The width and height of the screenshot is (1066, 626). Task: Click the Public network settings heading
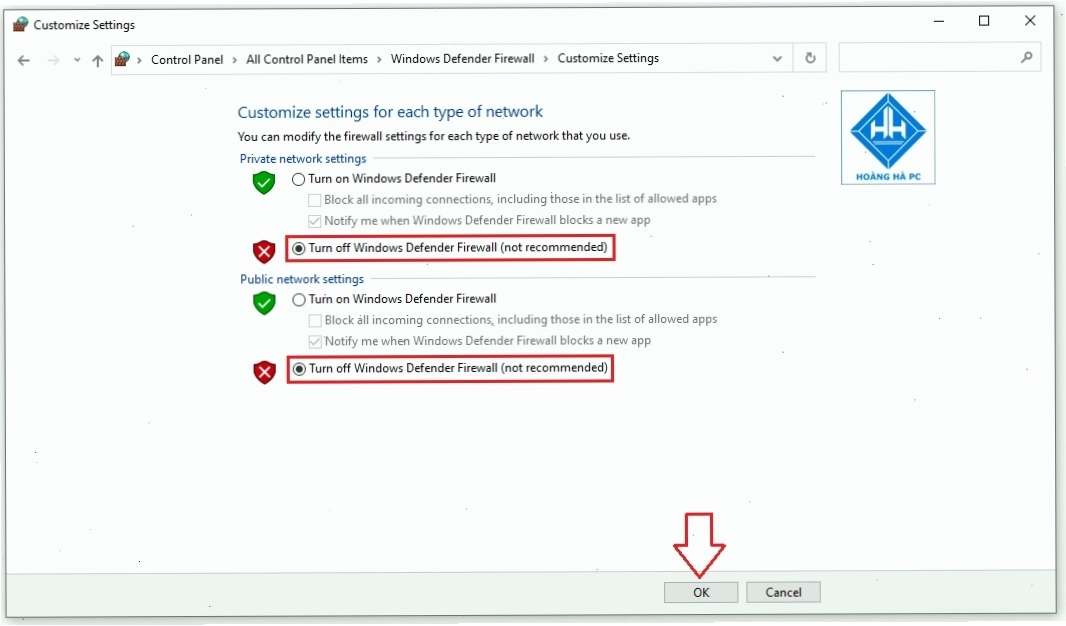[302, 279]
